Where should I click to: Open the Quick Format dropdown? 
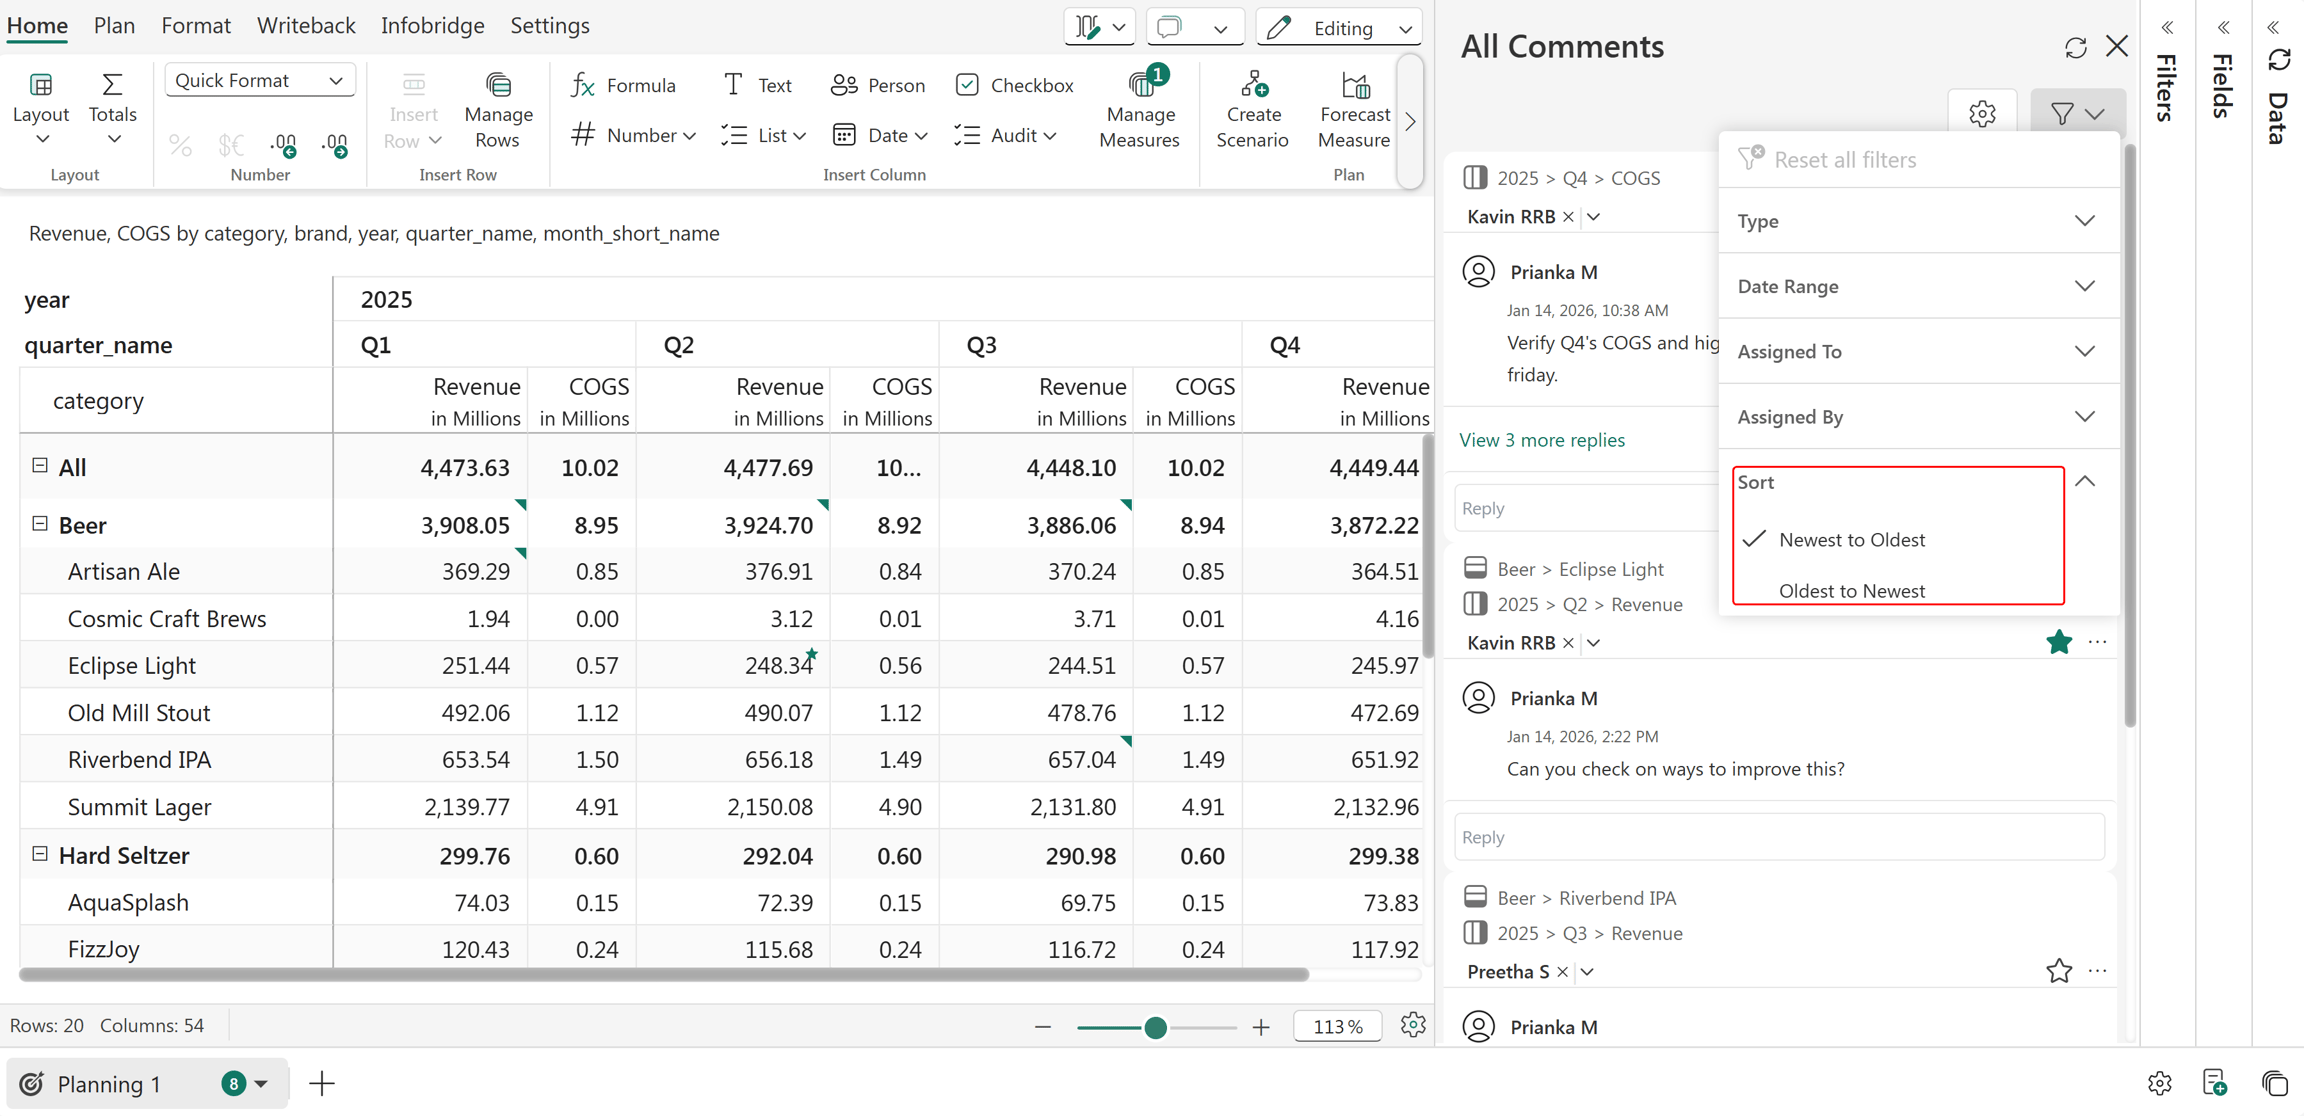click(259, 80)
